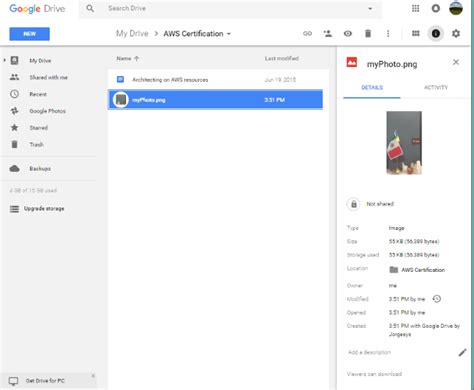This screenshot has height=390, width=474.
Task: Click the Jun 19 modified date
Action: pos(280,80)
